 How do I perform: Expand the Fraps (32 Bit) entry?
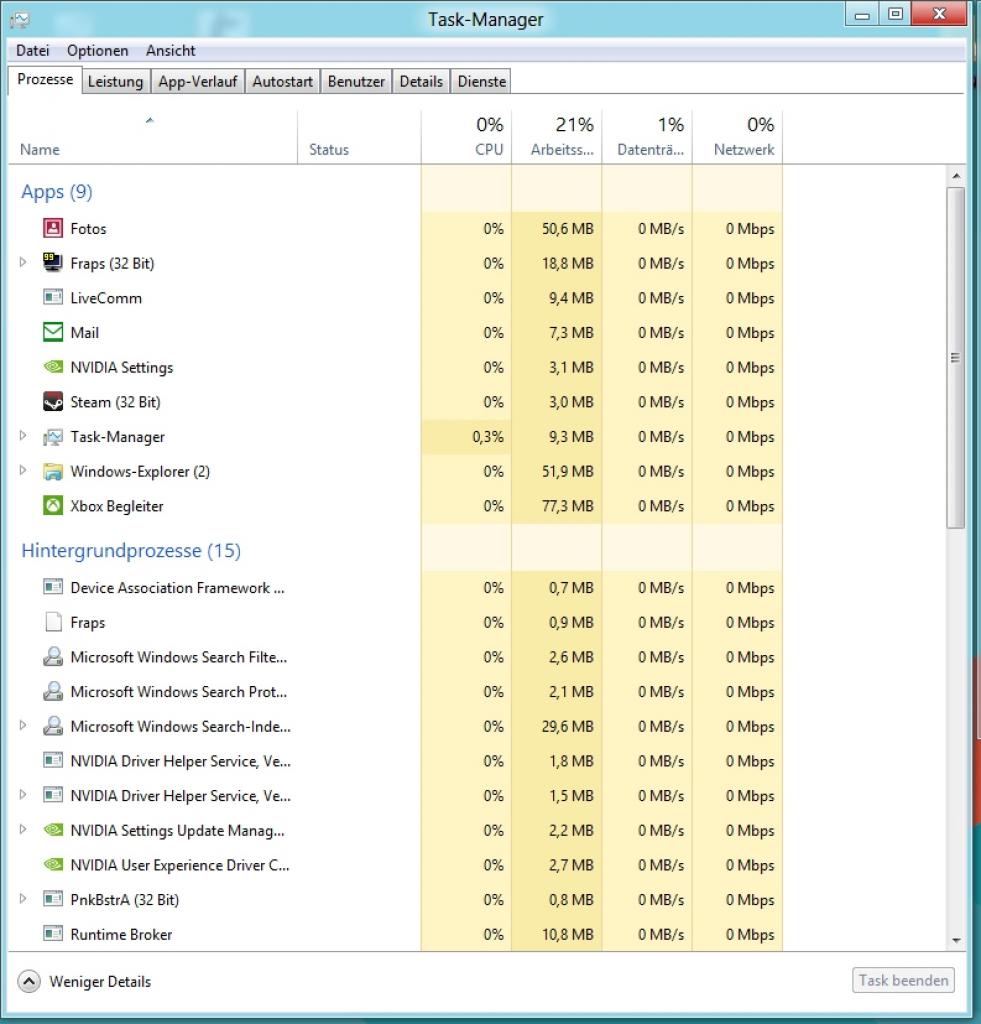click(23, 262)
